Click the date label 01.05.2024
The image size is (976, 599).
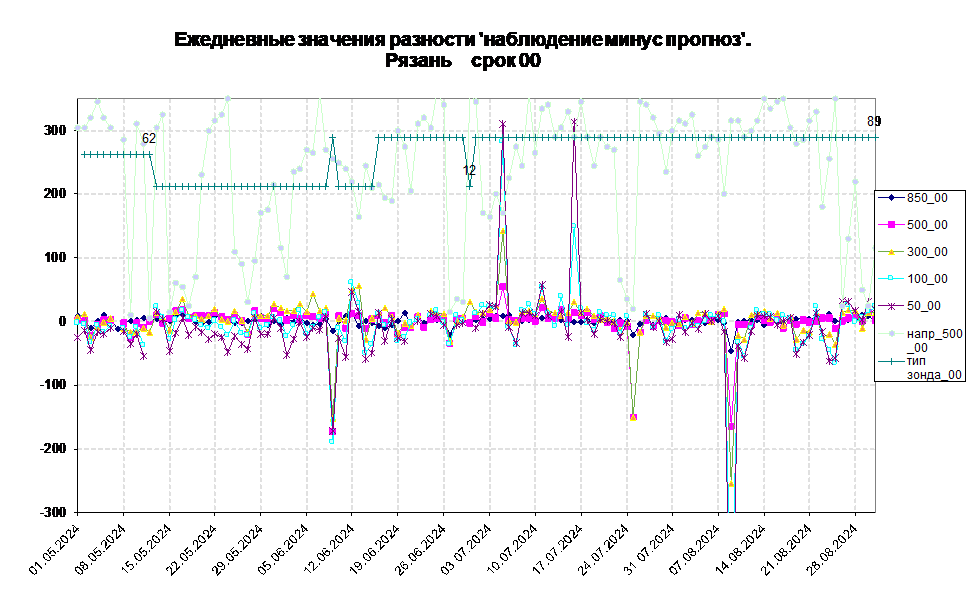[x=55, y=550]
